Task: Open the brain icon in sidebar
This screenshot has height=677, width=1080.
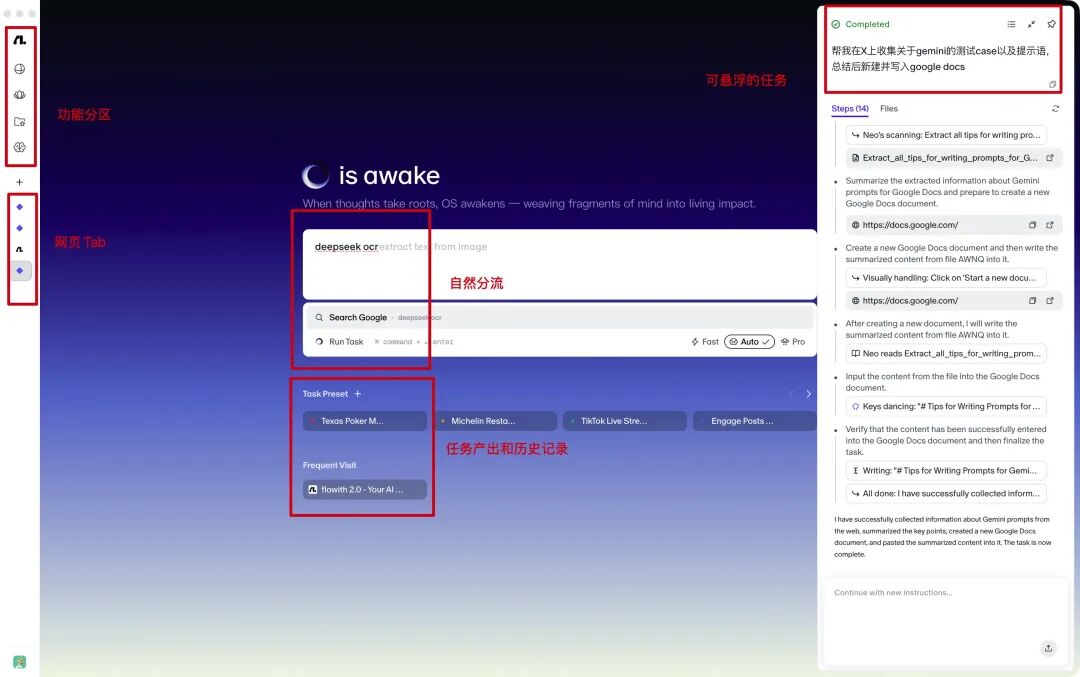Action: [x=20, y=148]
